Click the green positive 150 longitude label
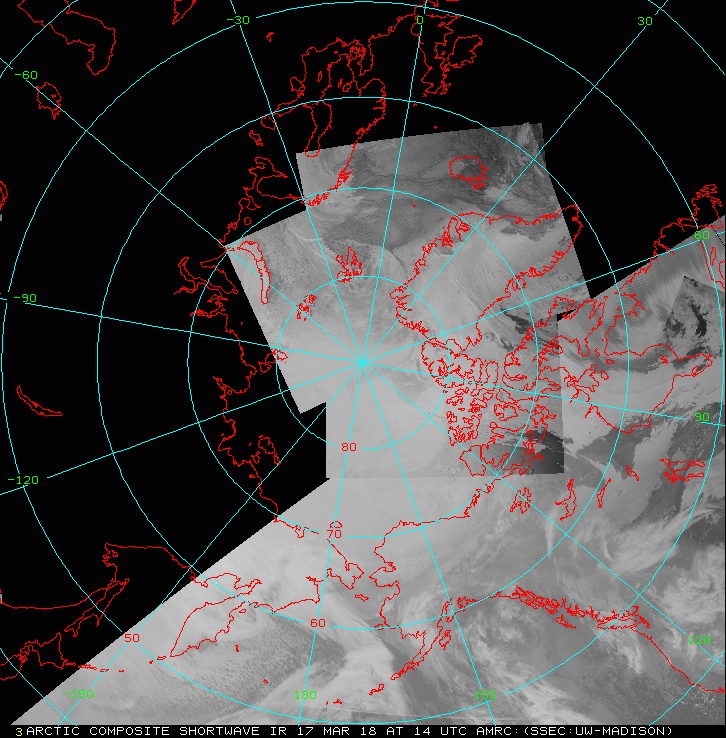Image resolution: width=726 pixels, height=738 pixels. 485,695
